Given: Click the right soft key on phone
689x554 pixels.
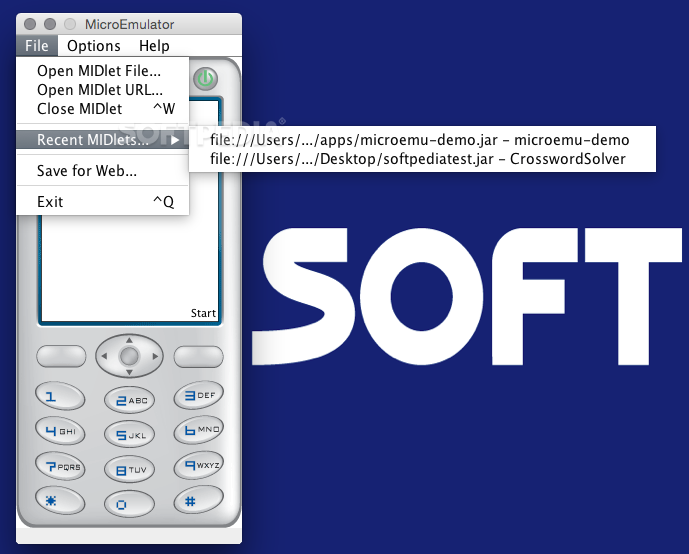Looking at the screenshot, I should [199, 356].
